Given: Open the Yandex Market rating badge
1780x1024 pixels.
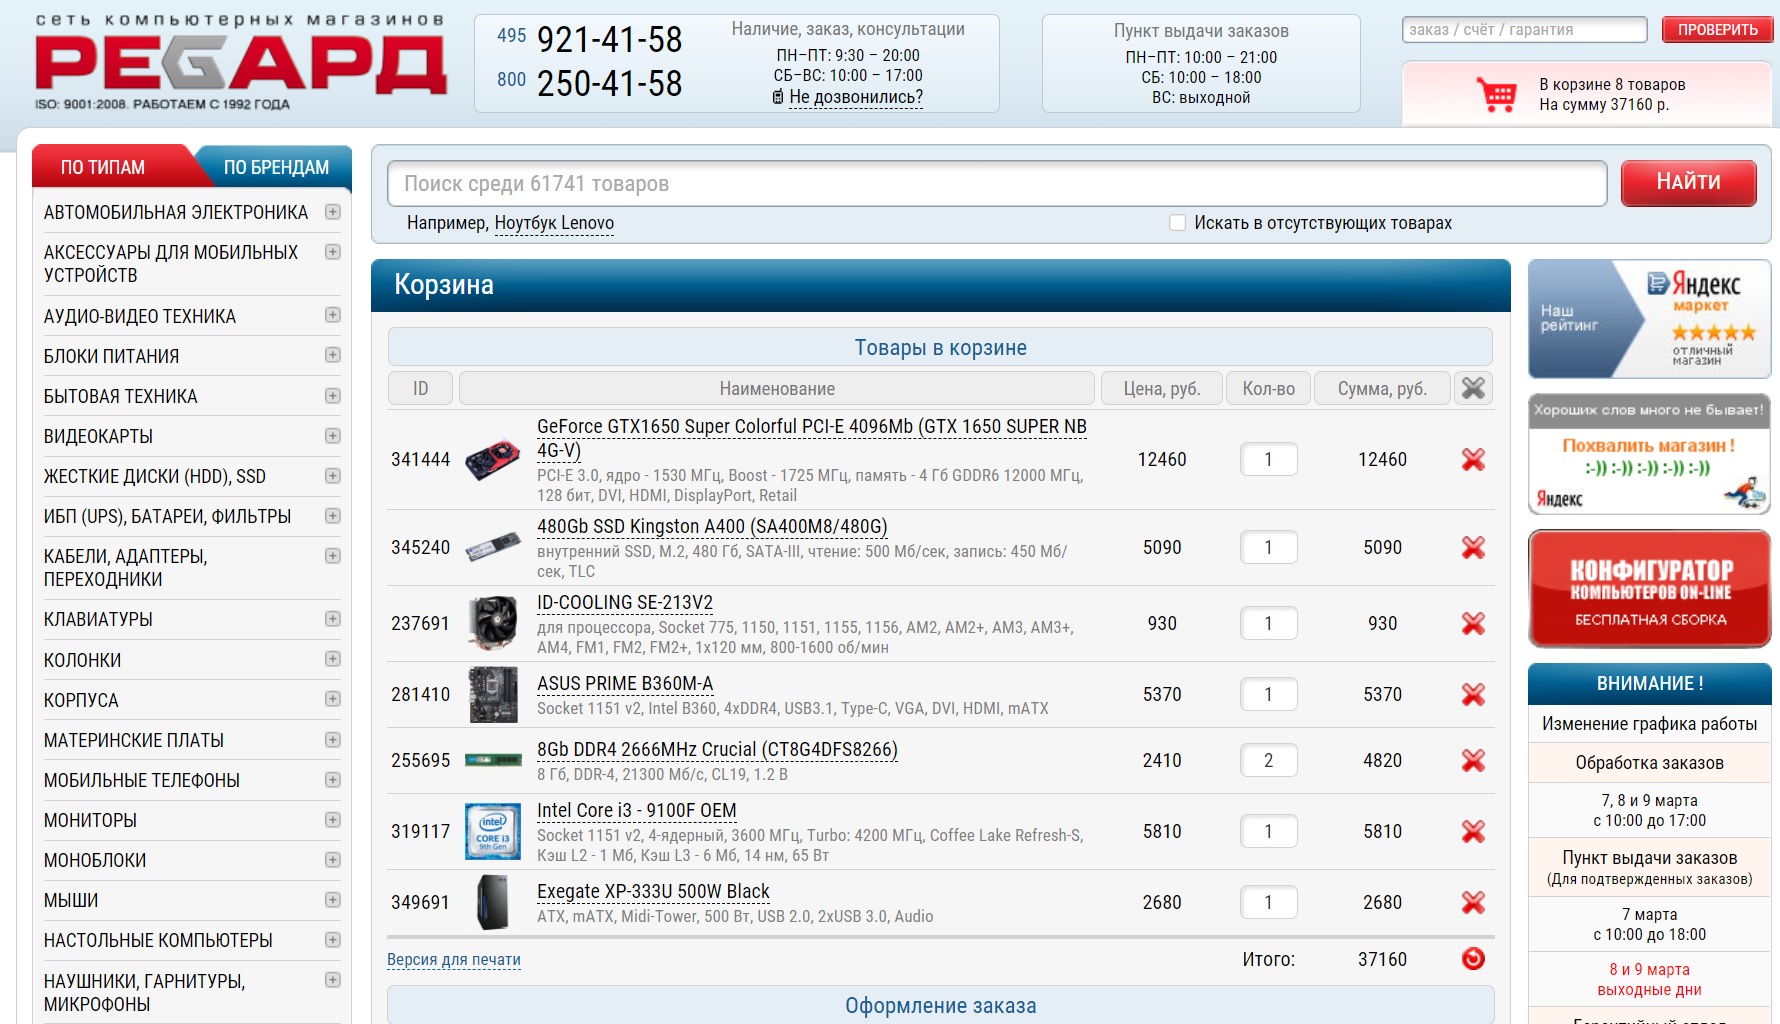Looking at the screenshot, I should click(1649, 319).
